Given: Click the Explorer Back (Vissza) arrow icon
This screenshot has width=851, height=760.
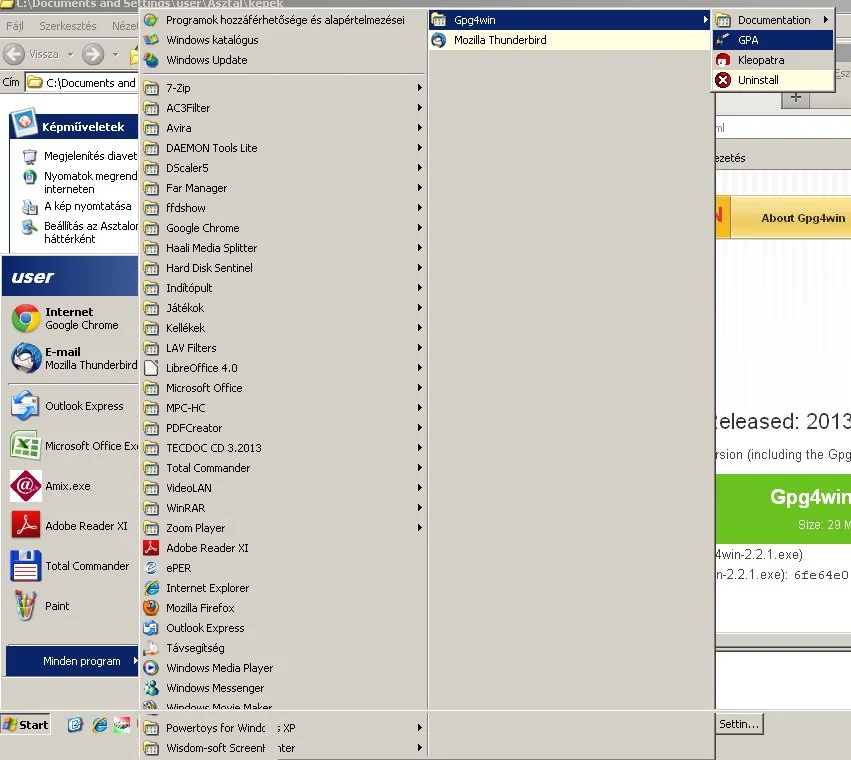Looking at the screenshot, I should (14, 54).
